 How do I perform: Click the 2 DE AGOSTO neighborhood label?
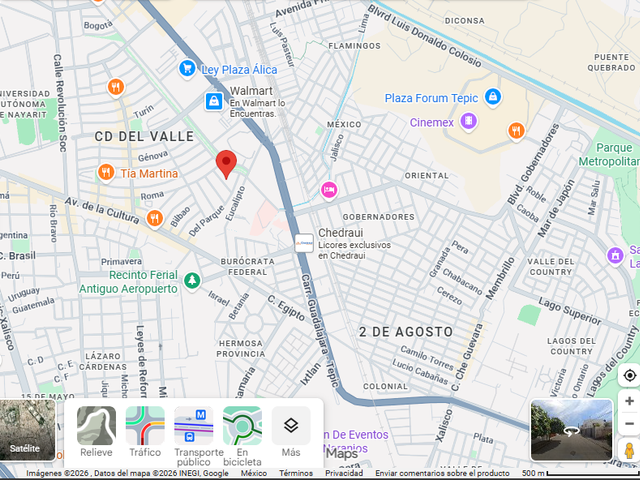click(x=406, y=332)
